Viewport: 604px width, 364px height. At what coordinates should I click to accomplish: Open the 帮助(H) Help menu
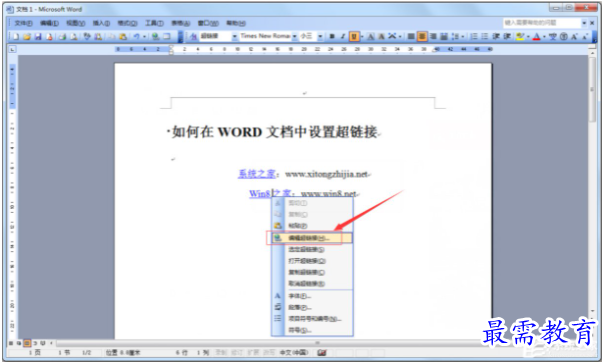pos(236,23)
